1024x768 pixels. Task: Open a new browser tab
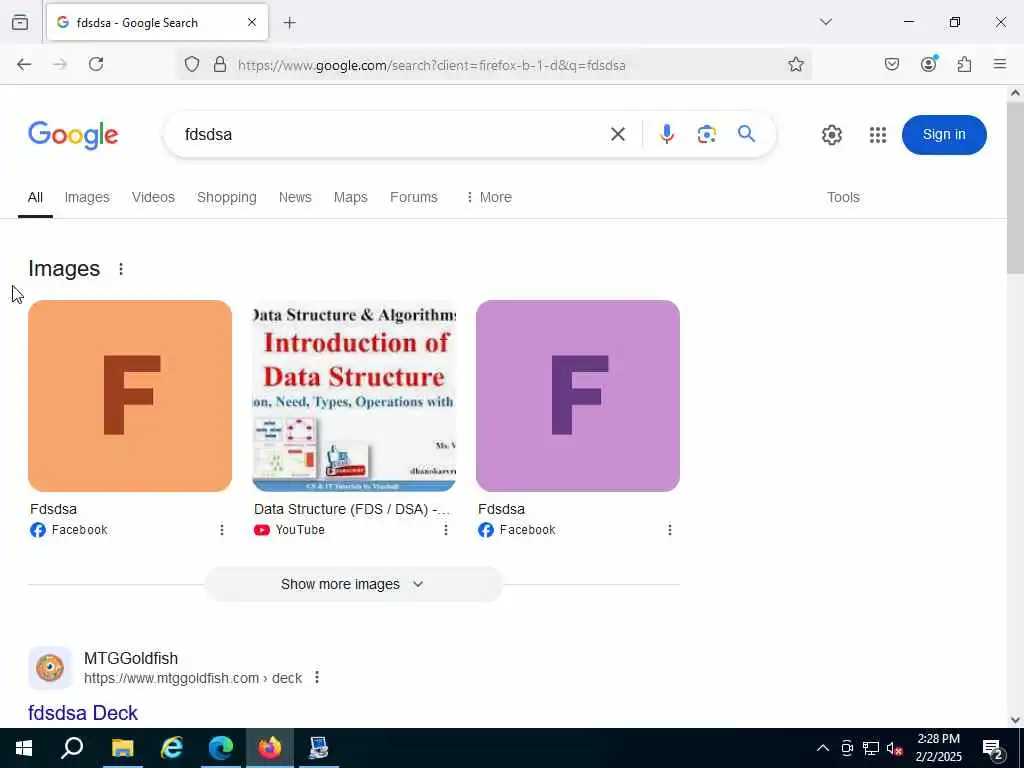point(290,23)
